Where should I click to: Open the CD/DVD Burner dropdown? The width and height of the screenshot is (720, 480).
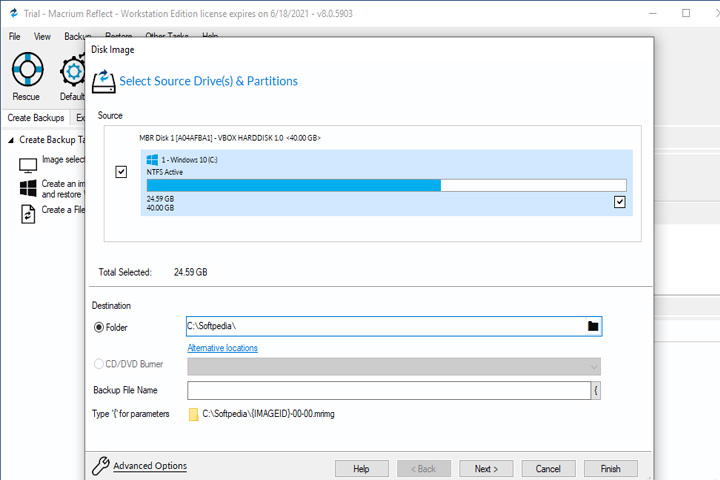[394, 367]
